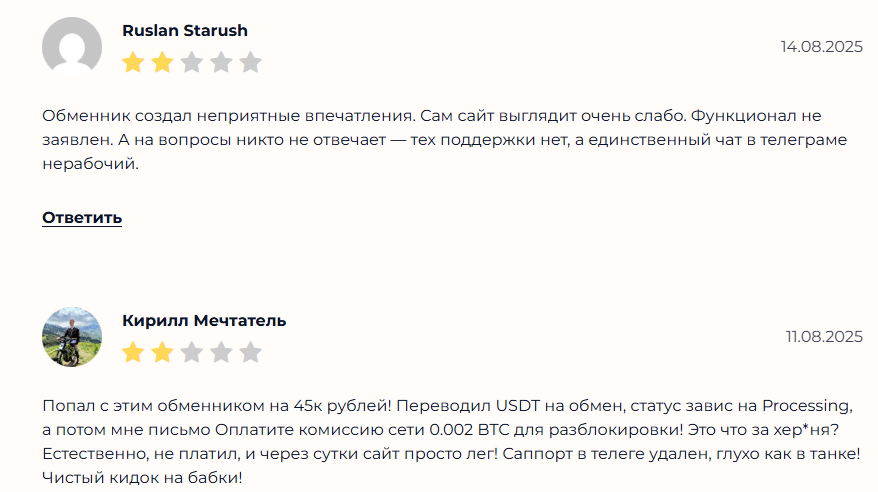Click third star in Ruslan Starush's rating
The image size is (878, 492).
coord(191,64)
